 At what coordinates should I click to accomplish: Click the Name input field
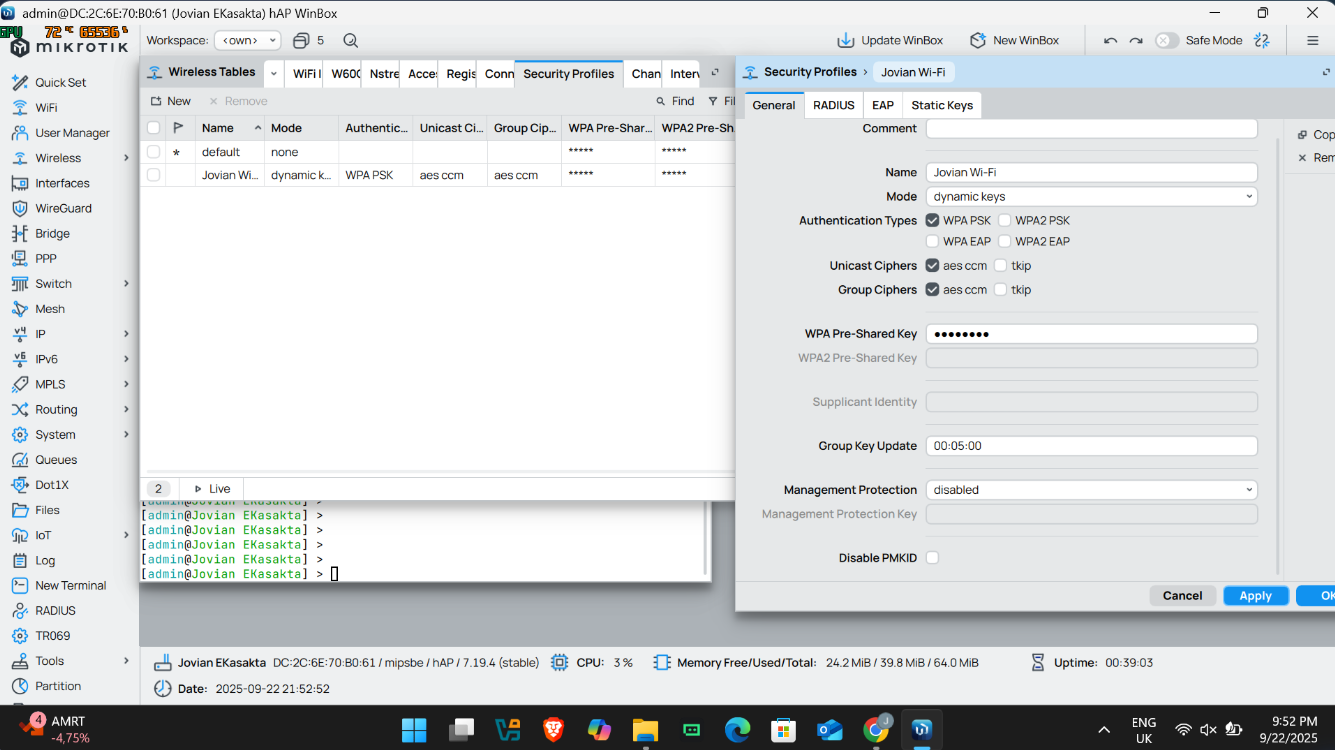[1091, 172]
